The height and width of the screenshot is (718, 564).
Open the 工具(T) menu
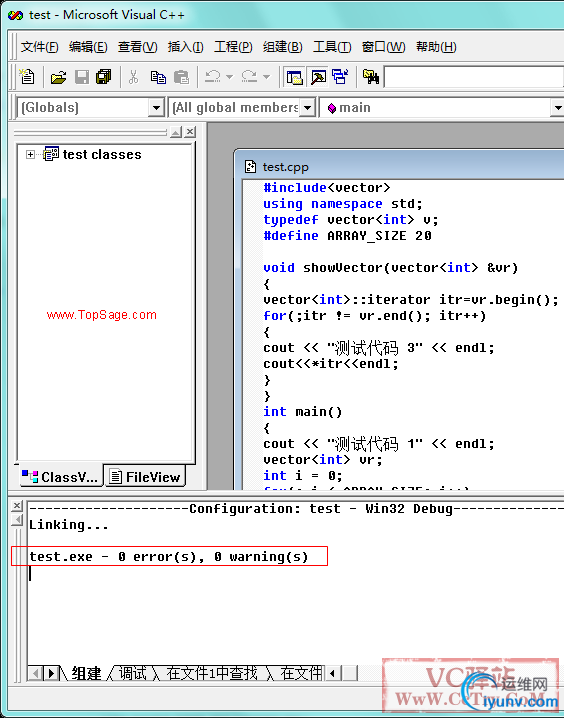pyautogui.click(x=332, y=47)
